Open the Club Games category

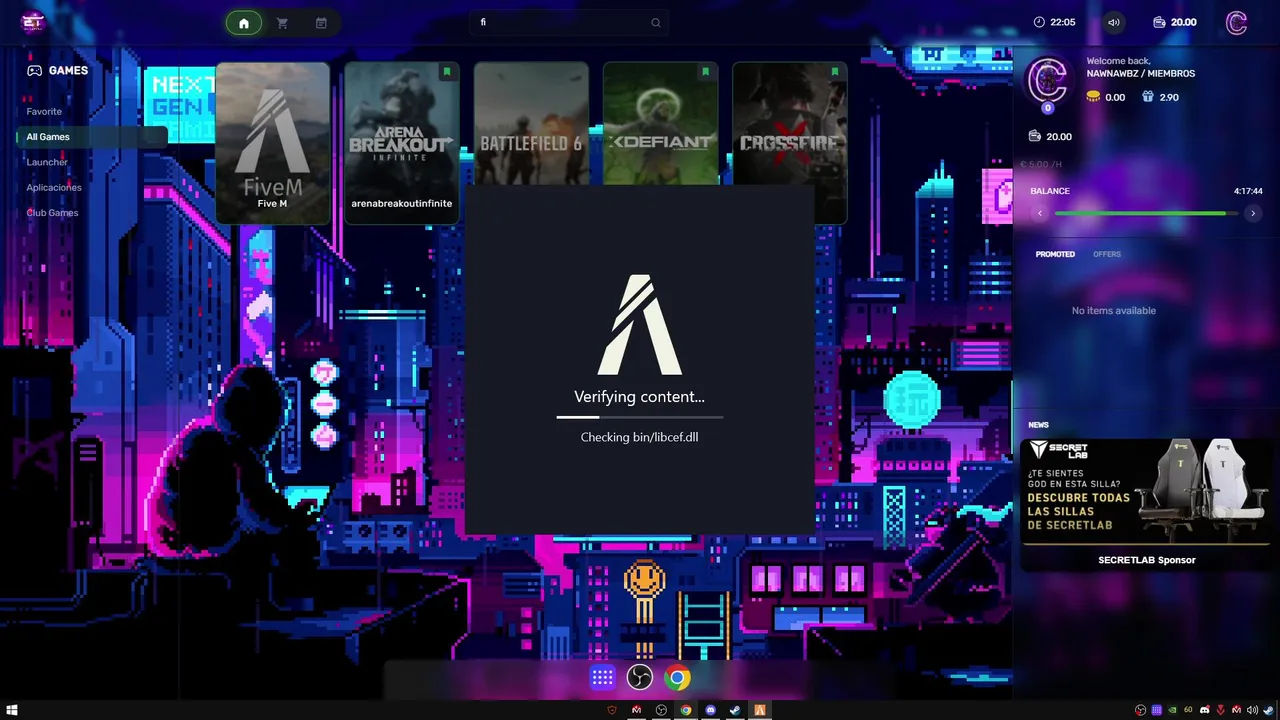(52, 212)
